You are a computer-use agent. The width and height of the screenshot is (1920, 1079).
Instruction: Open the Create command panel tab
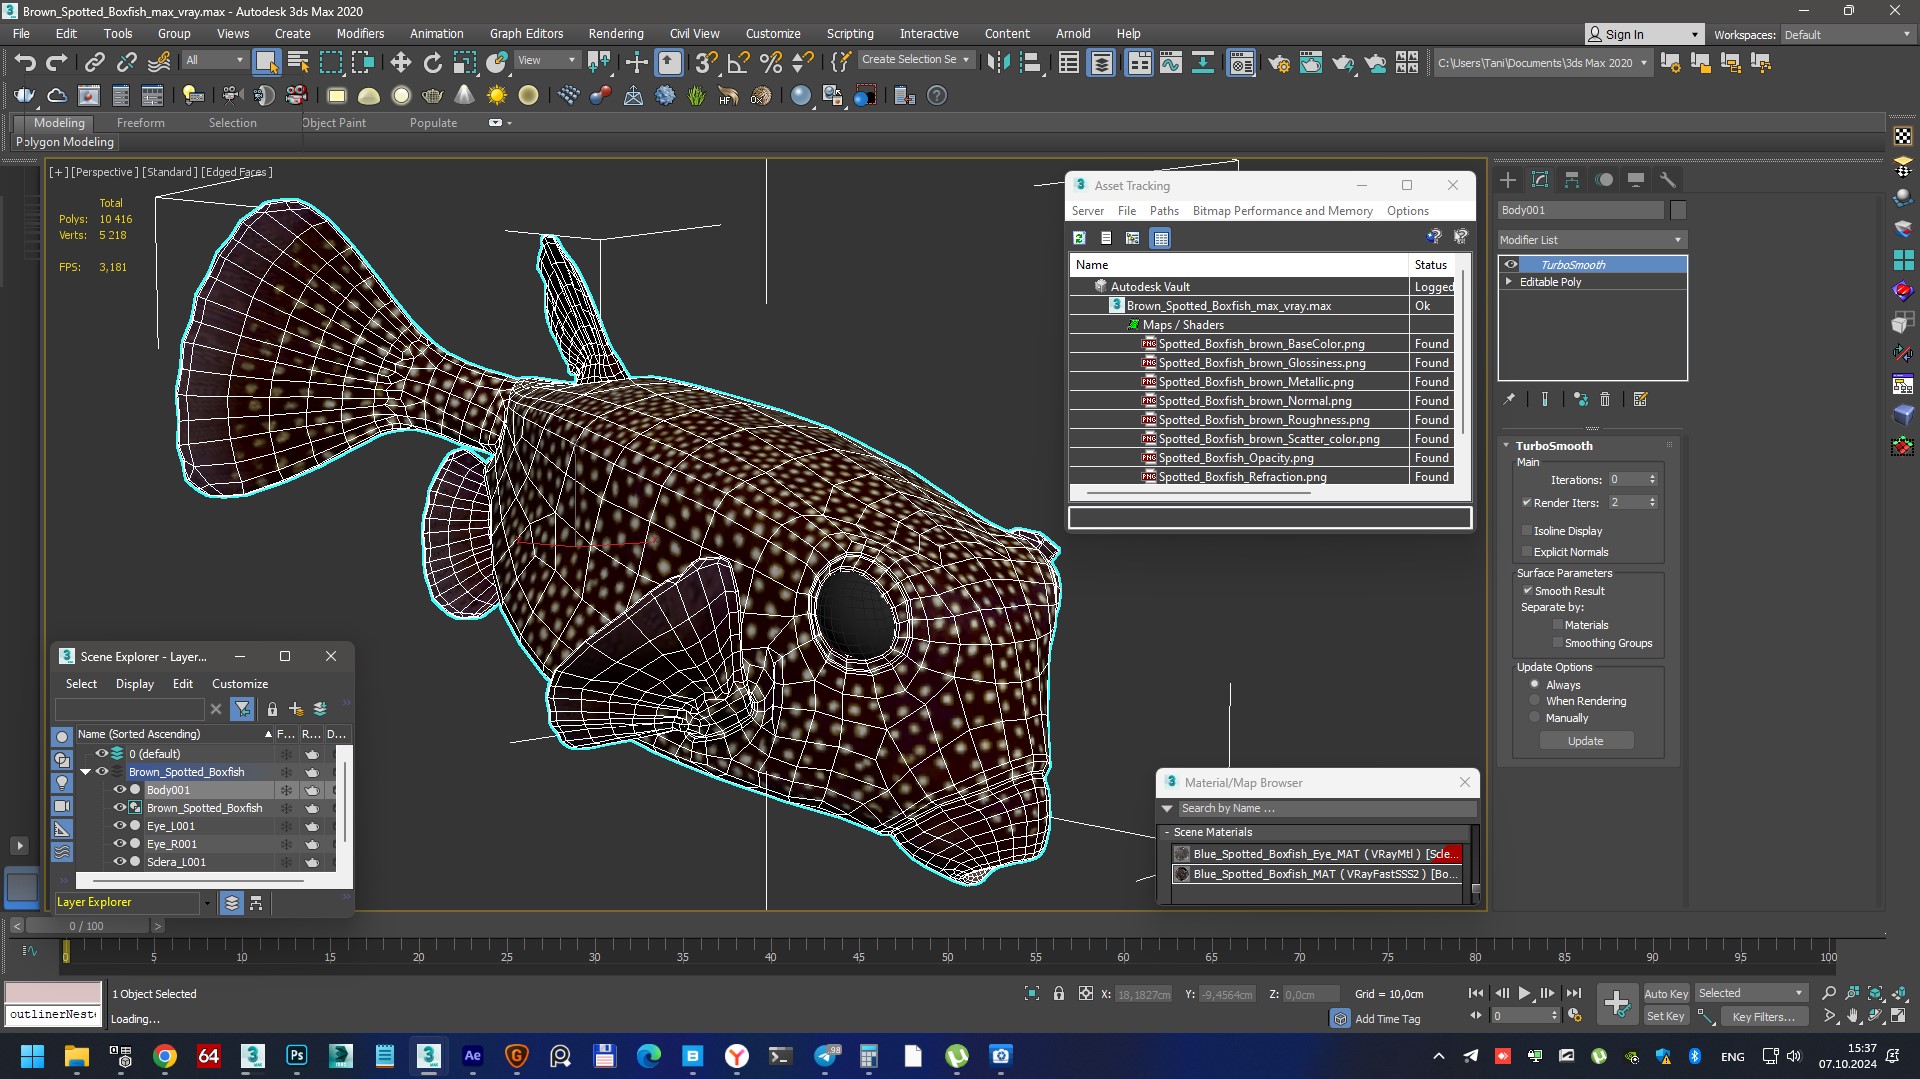1508,180
